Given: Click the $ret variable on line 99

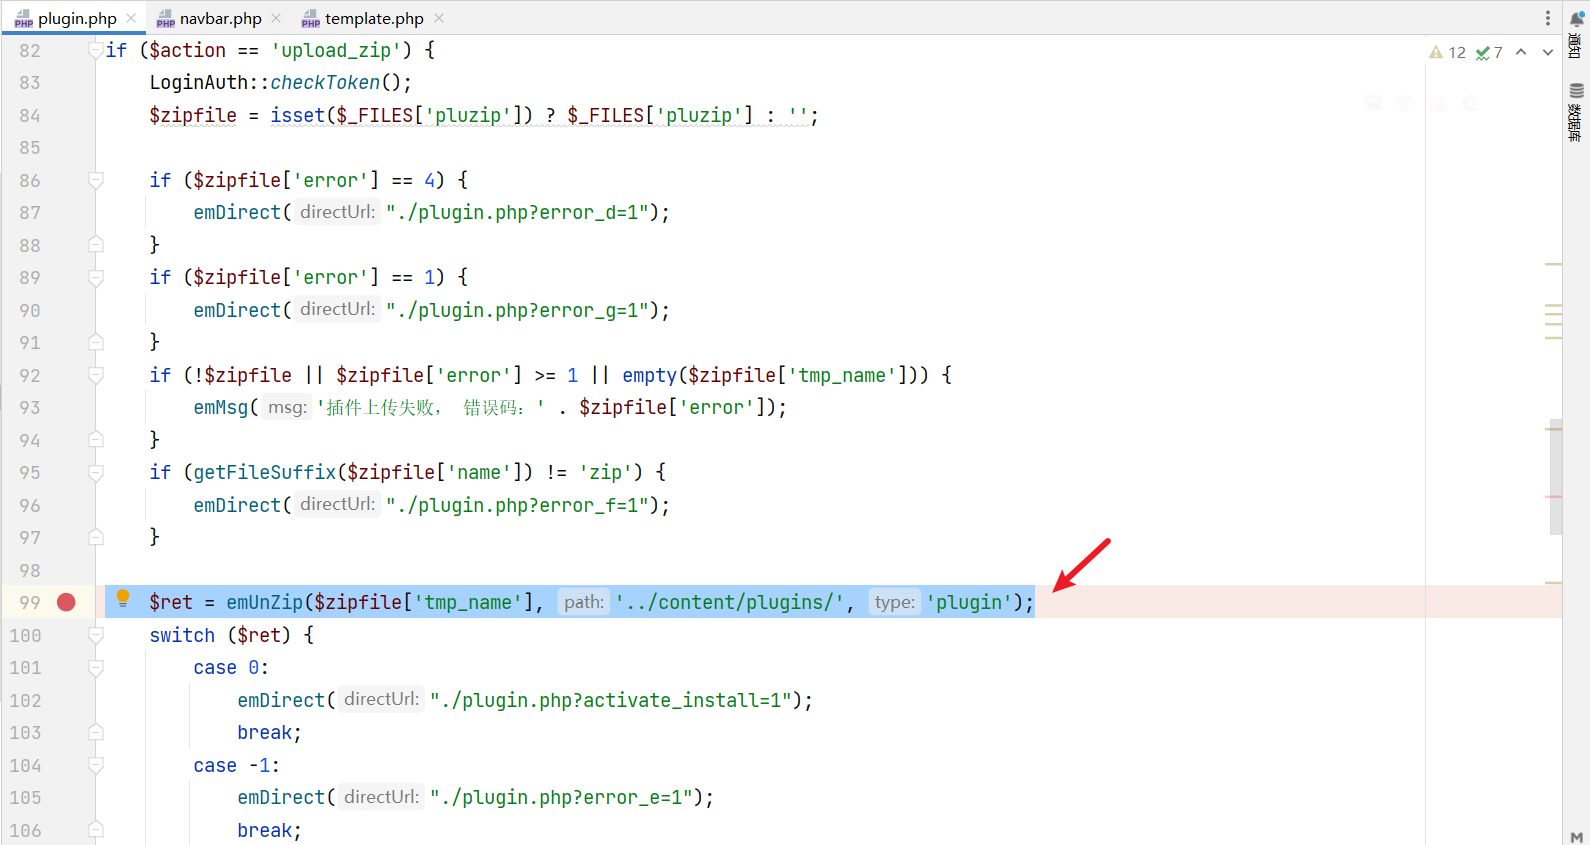Looking at the screenshot, I should (x=171, y=602).
